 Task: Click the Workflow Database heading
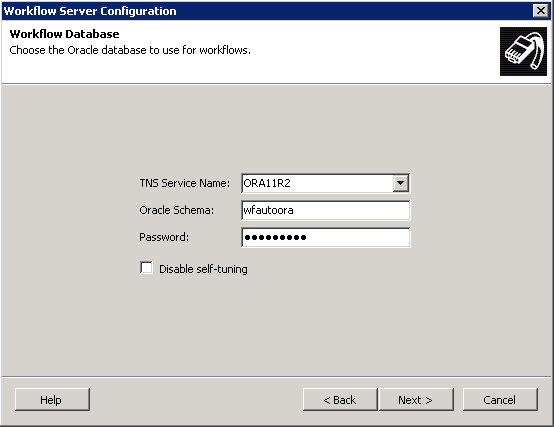click(64, 34)
